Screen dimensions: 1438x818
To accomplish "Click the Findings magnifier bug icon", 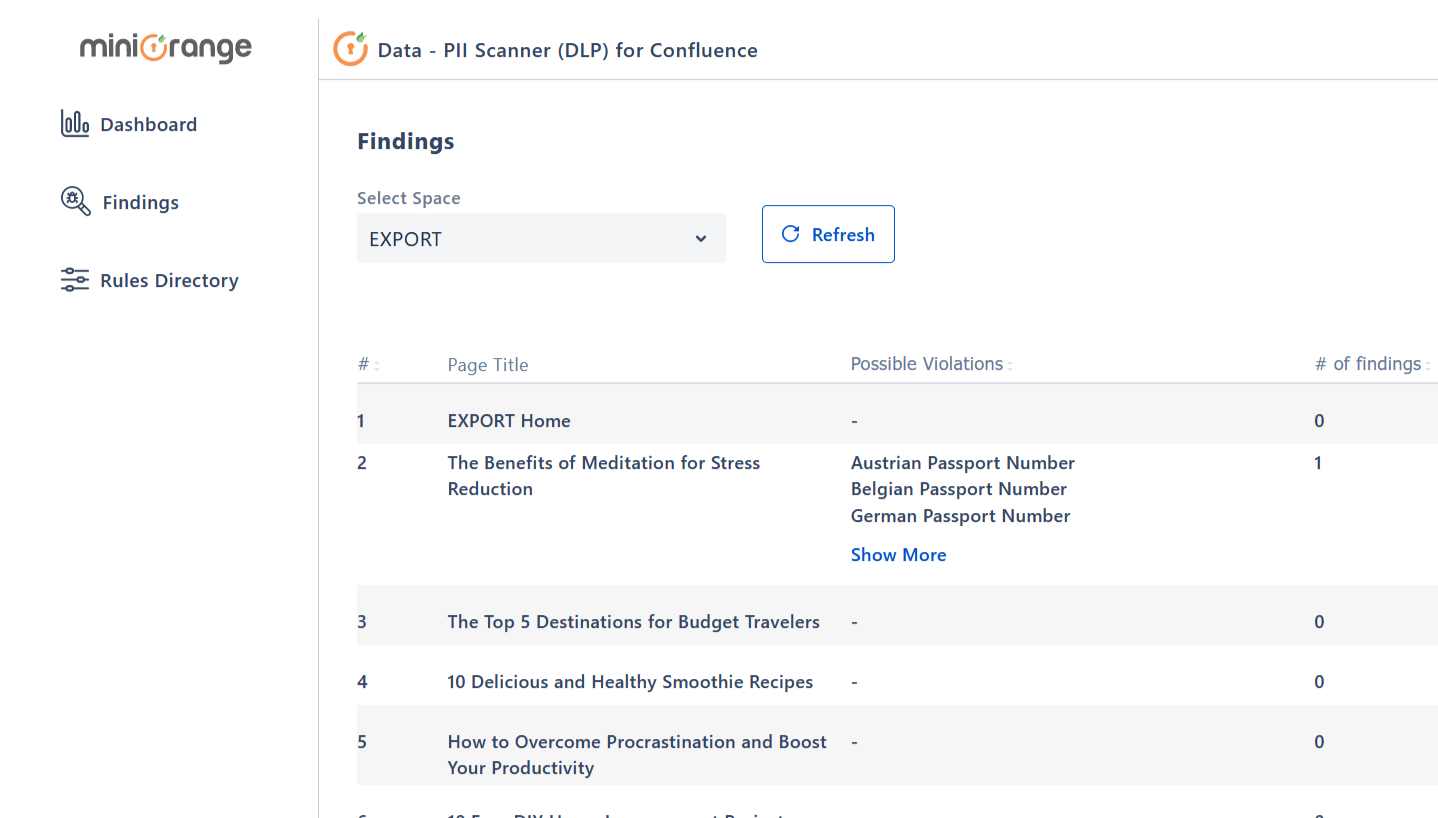I will (x=76, y=201).
